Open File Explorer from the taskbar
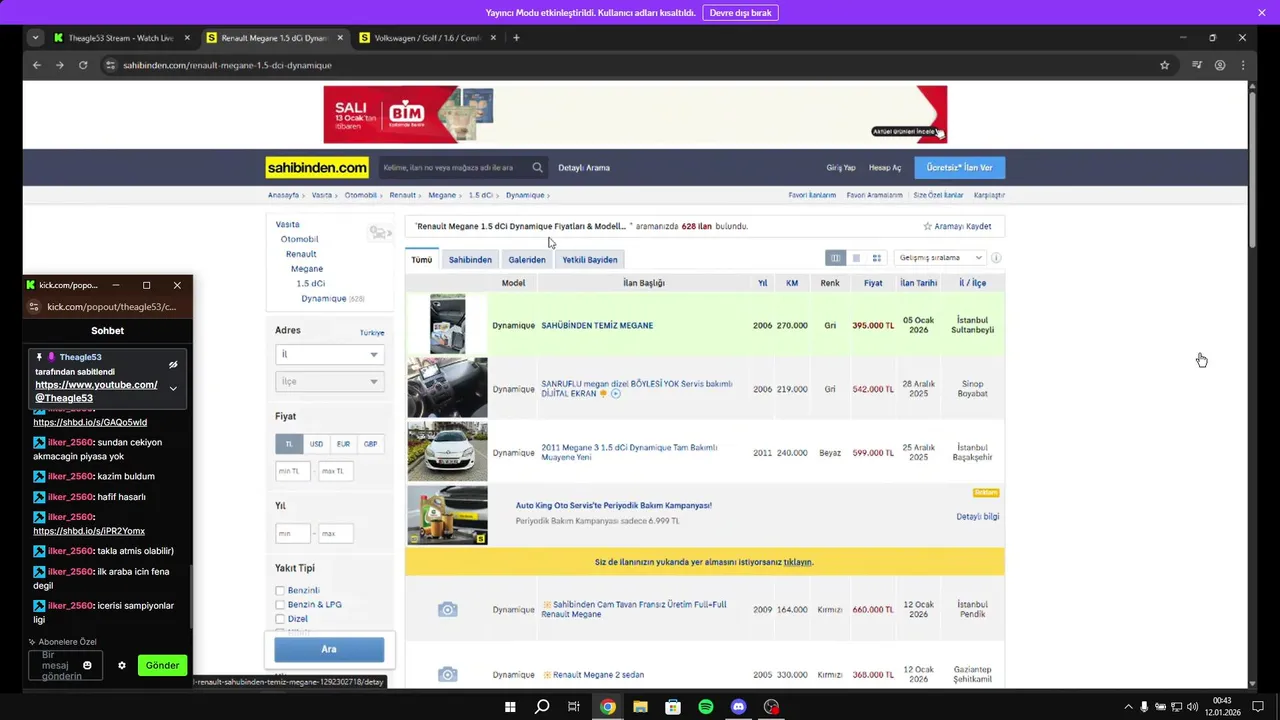Screen dimensions: 1280x720 click(x=640, y=707)
